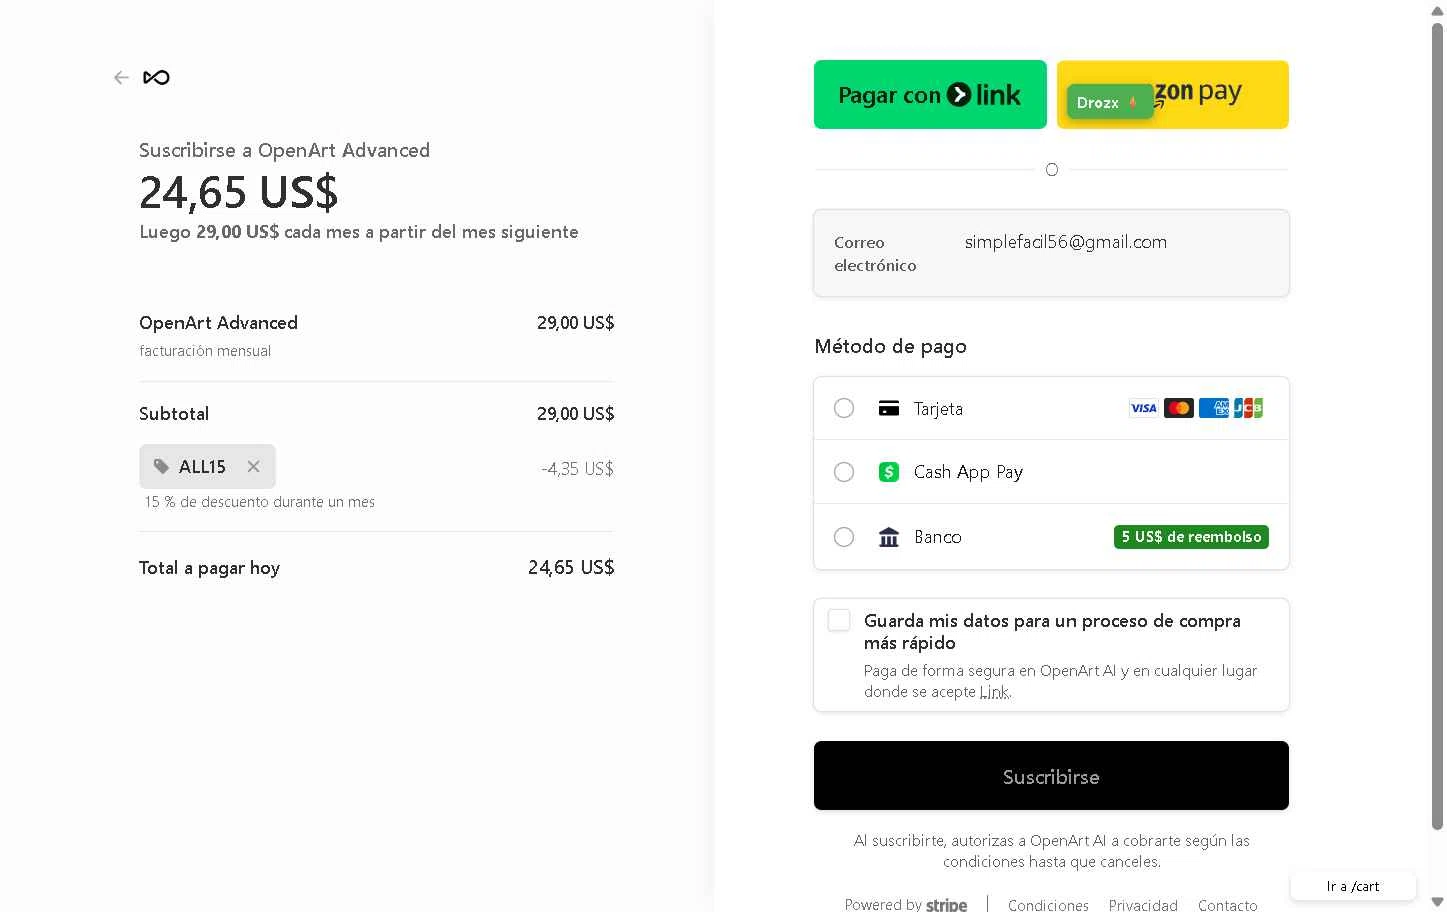Click the 5 US$ de reembolso badge
1447x912 pixels.
tap(1191, 537)
